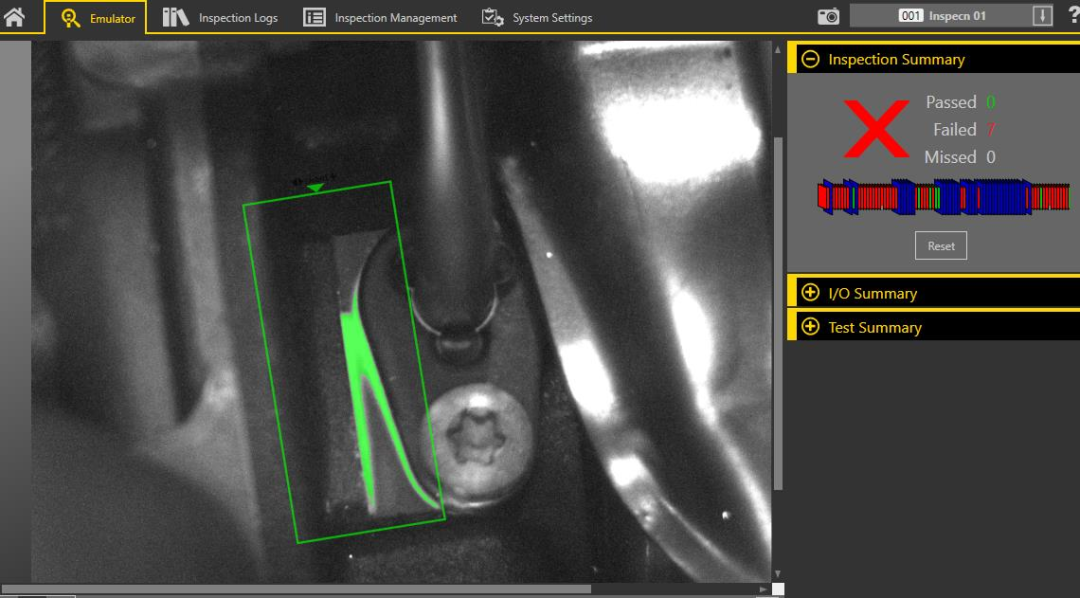
Task: Click the 001 inspection number badge
Action: tap(911, 16)
